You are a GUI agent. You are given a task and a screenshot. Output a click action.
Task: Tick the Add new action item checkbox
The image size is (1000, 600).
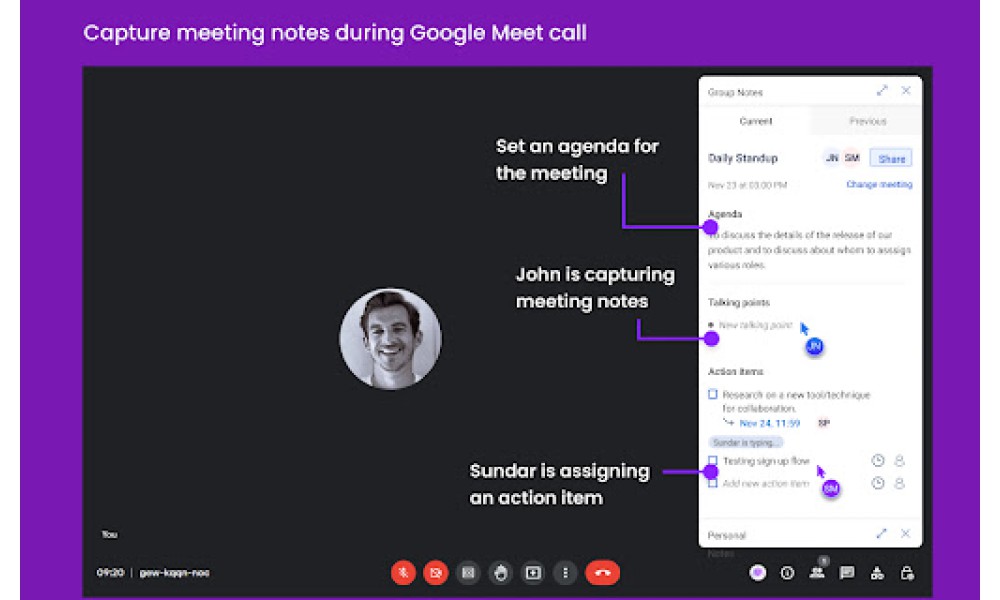[x=713, y=483]
